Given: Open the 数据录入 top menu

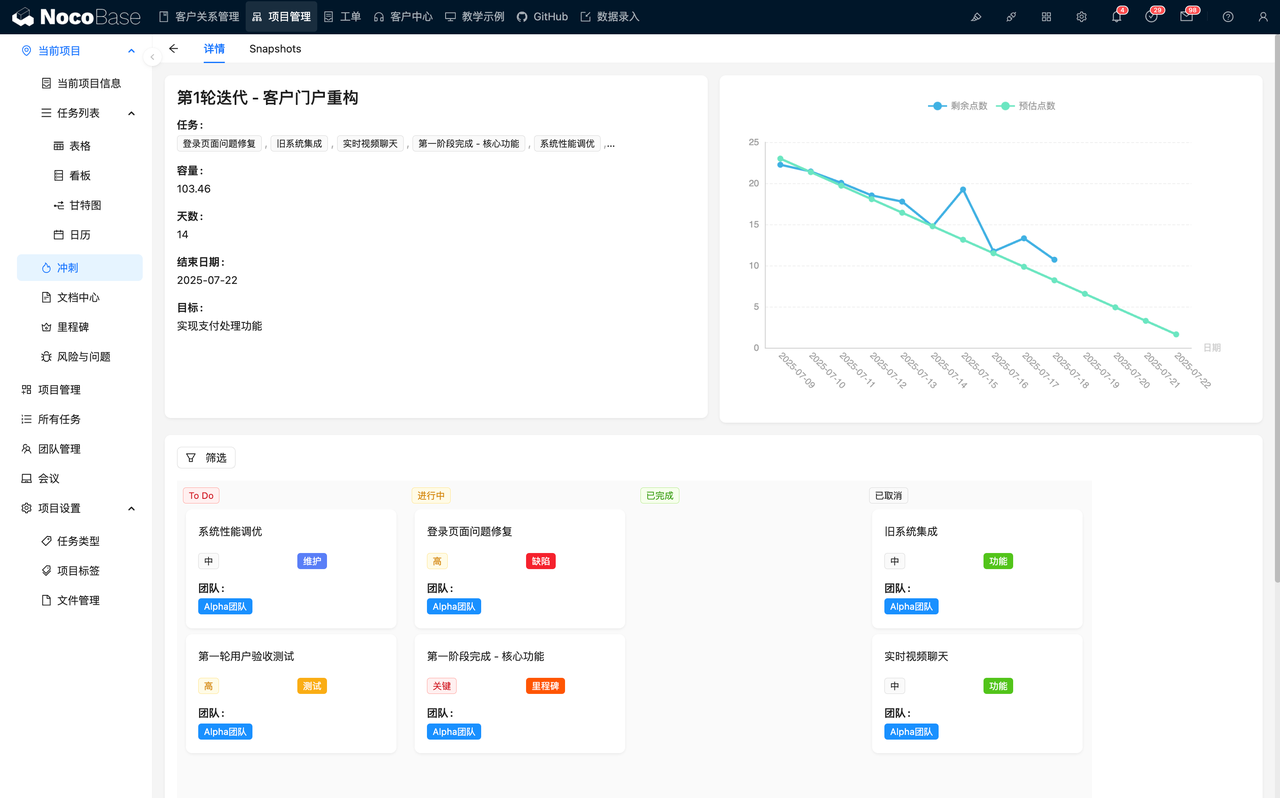Looking at the screenshot, I should pos(609,17).
